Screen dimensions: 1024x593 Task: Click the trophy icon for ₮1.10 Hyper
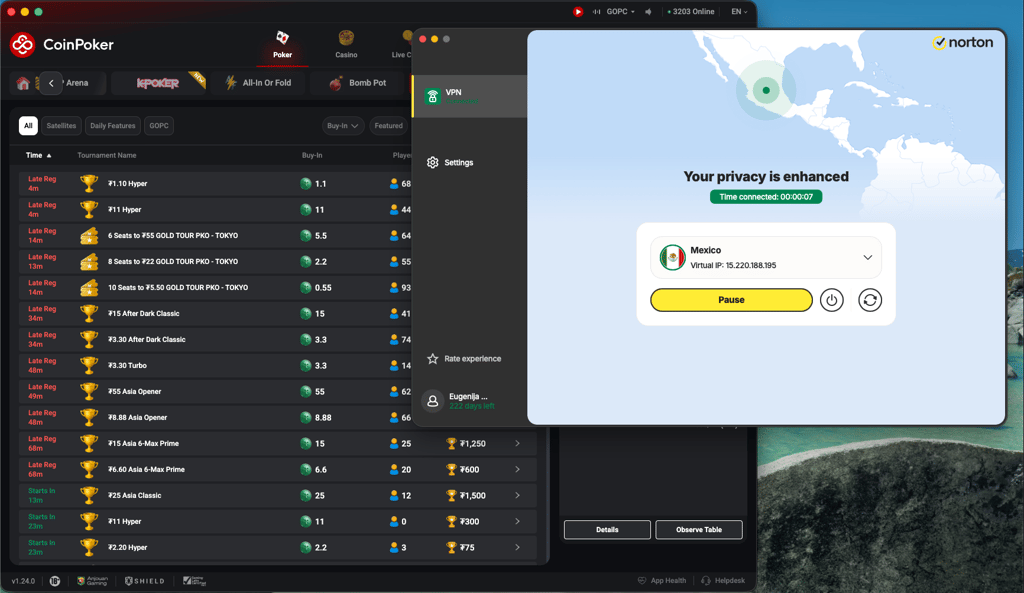pos(89,184)
